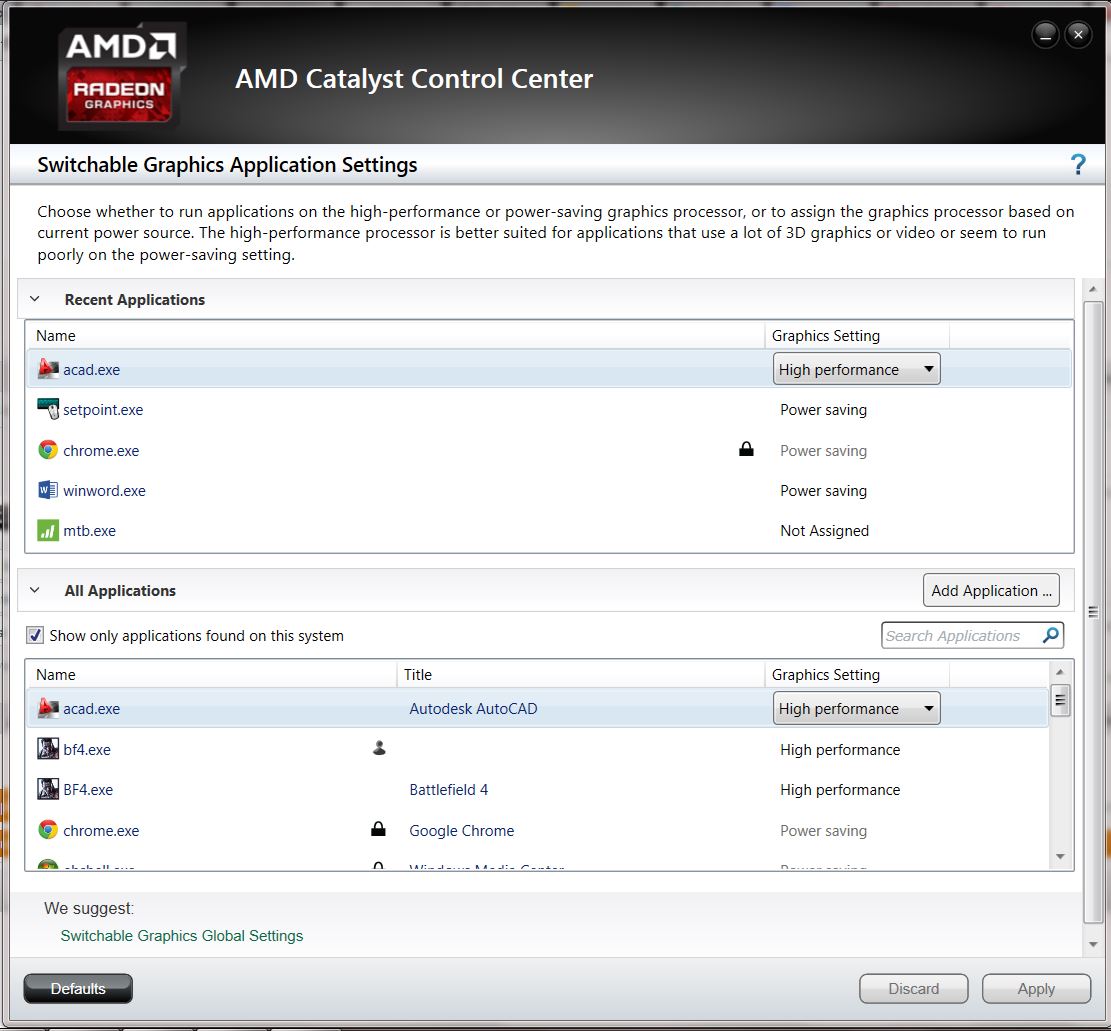Image resolution: width=1111 pixels, height=1031 pixels.
Task: Click the All Applications list scrollbar thumb
Action: click(x=1059, y=701)
